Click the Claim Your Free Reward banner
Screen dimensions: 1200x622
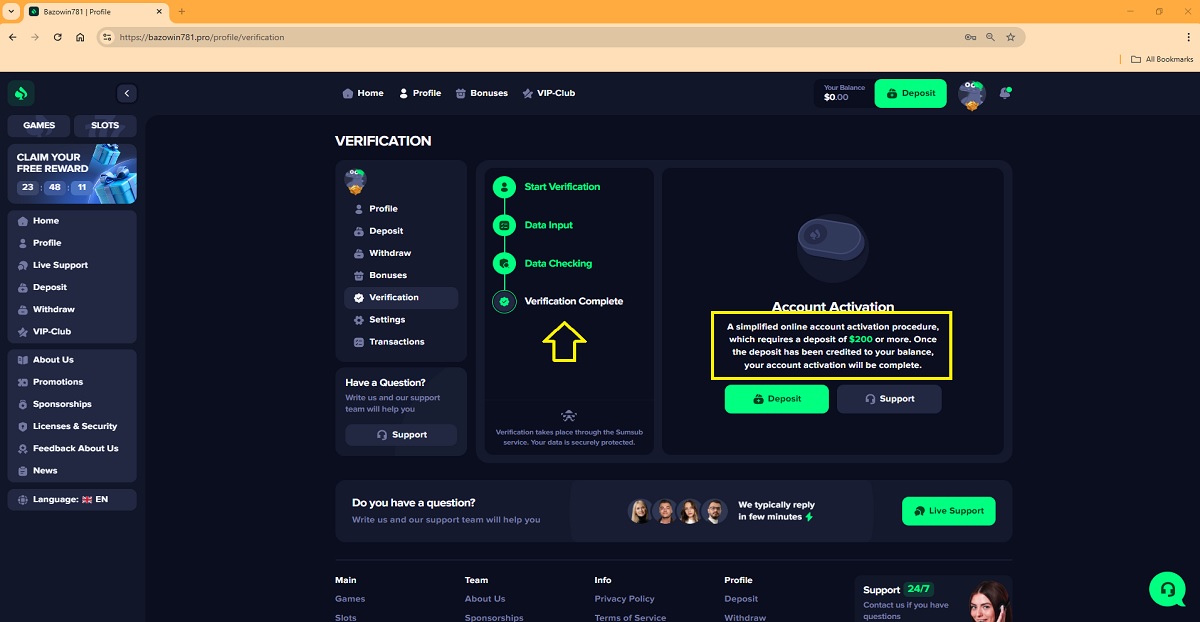click(x=72, y=173)
